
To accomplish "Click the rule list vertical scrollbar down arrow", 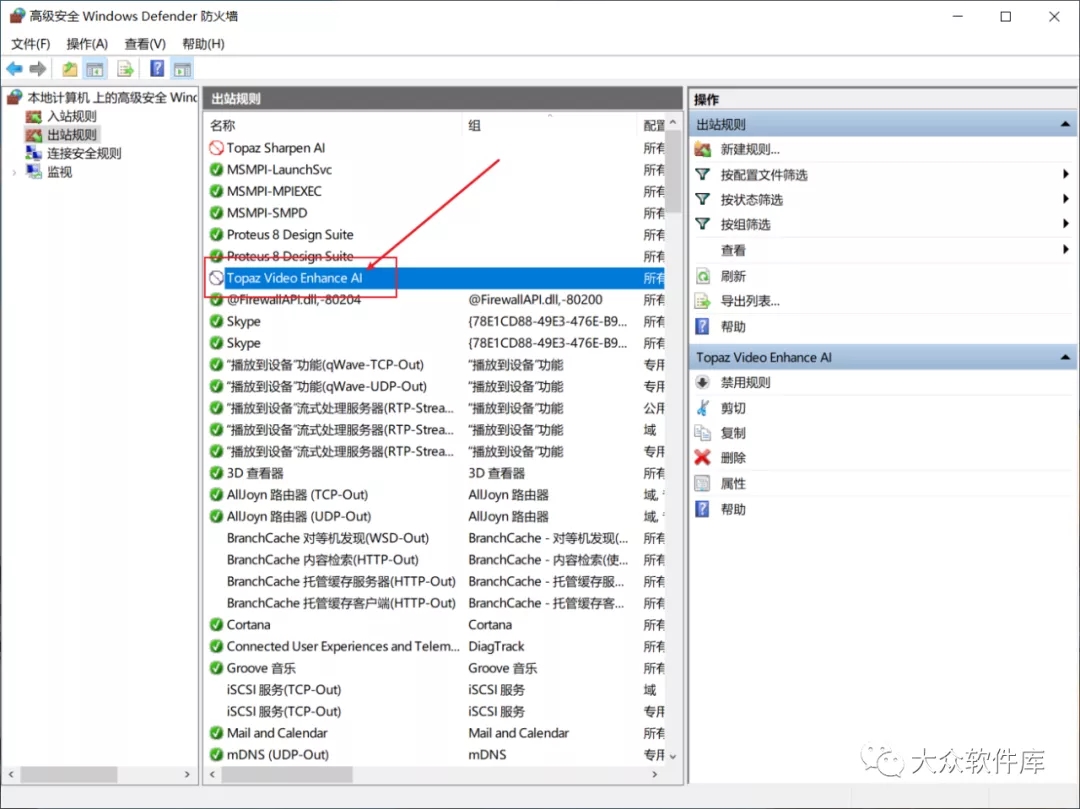I will 673,756.
